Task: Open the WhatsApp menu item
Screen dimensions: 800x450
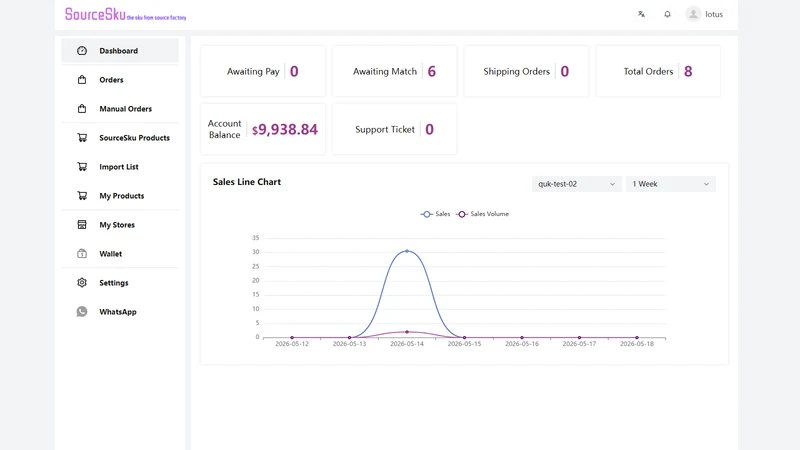Action: tap(120, 312)
